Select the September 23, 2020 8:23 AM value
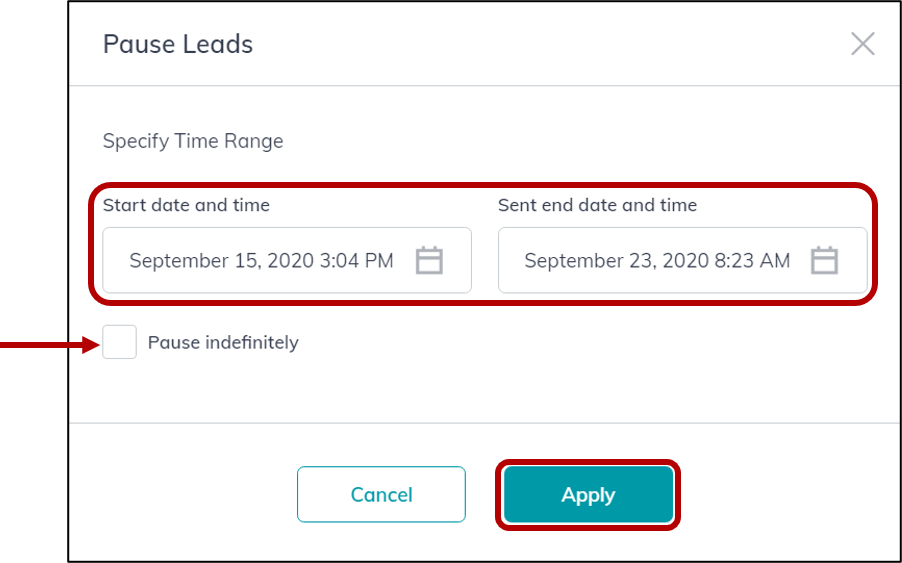 (x=657, y=261)
